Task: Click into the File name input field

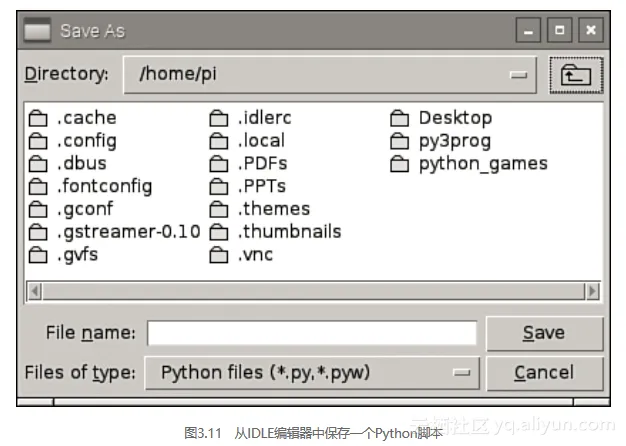Action: tap(312, 333)
